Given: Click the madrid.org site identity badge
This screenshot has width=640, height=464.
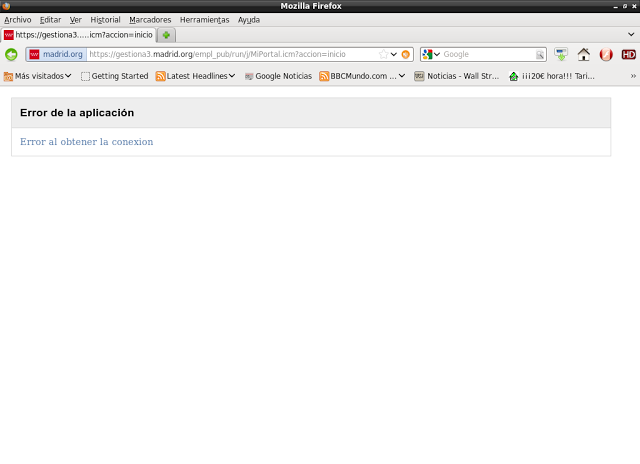Looking at the screenshot, I should (56, 54).
